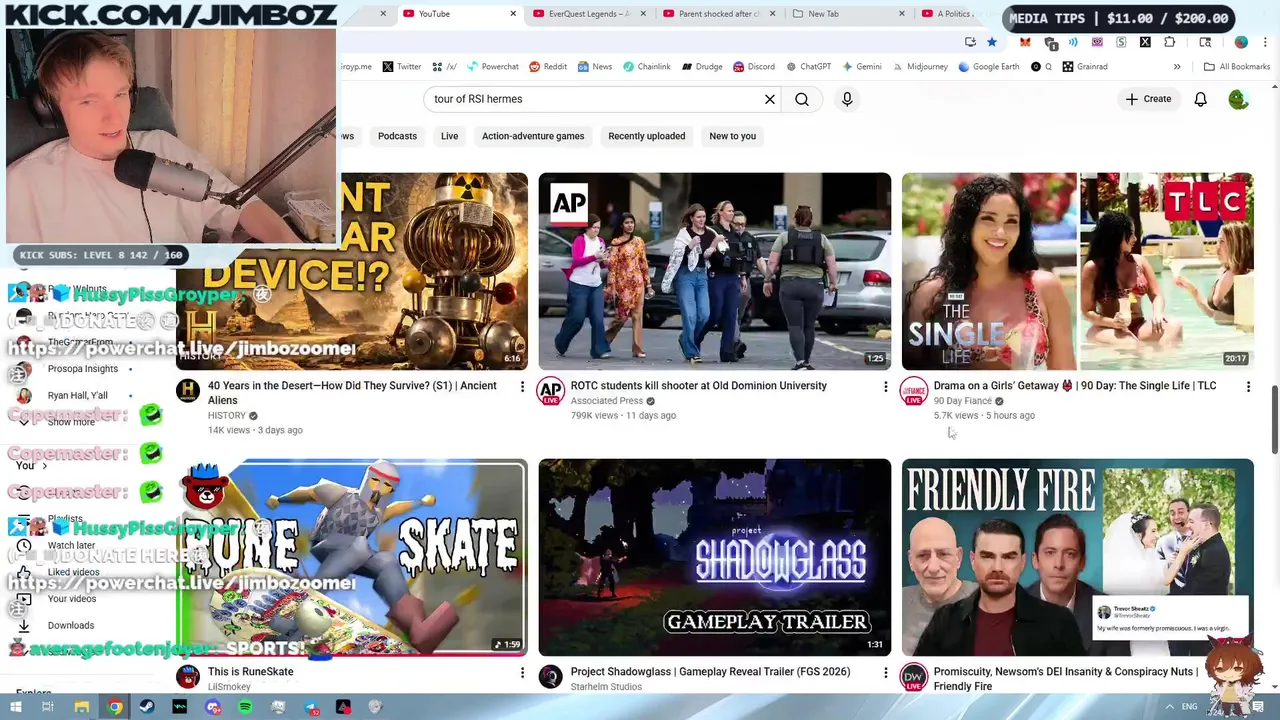This screenshot has height=720, width=1280.
Task: Open the ChatGPT bookmark
Action: click(808, 67)
